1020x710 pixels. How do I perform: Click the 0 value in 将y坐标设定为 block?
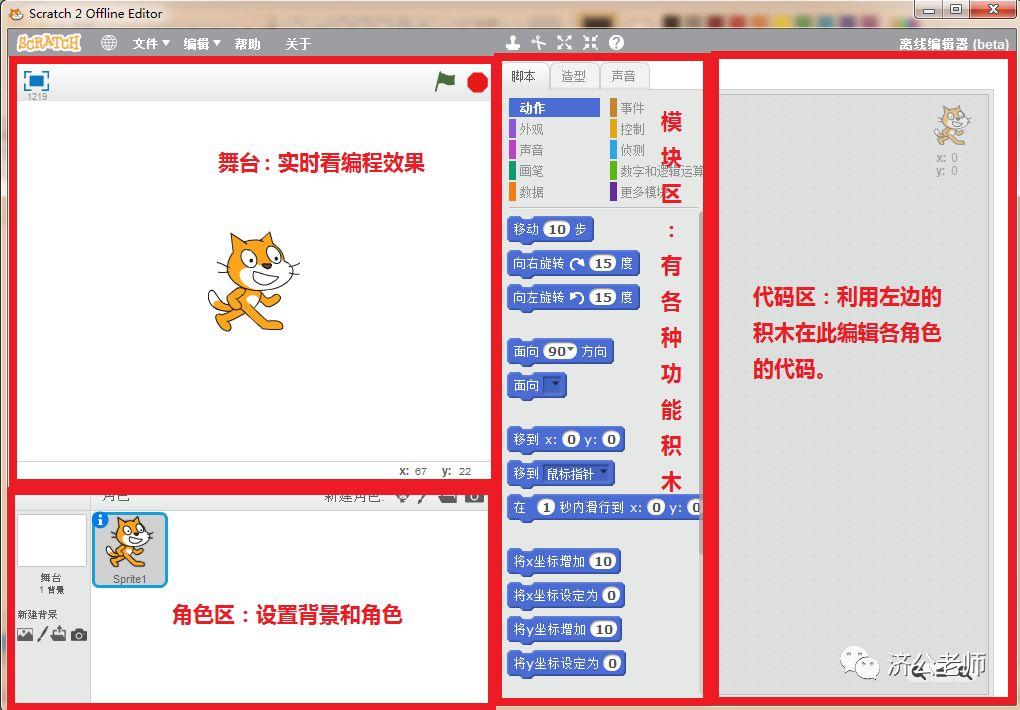pyautogui.click(x=611, y=663)
